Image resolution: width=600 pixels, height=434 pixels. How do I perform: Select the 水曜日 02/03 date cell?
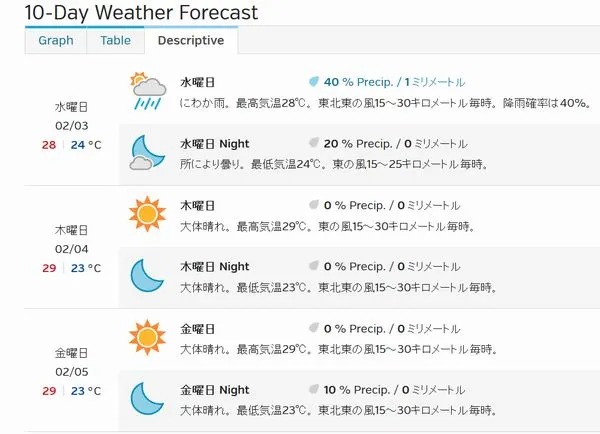tap(72, 126)
